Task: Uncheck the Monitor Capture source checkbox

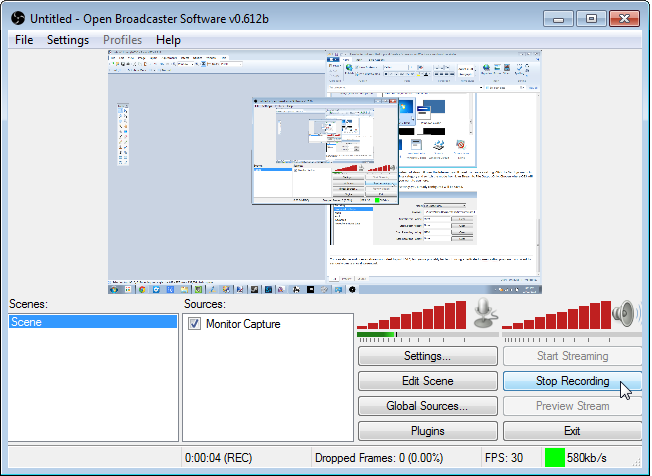Action: pyautogui.click(x=194, y=323)
